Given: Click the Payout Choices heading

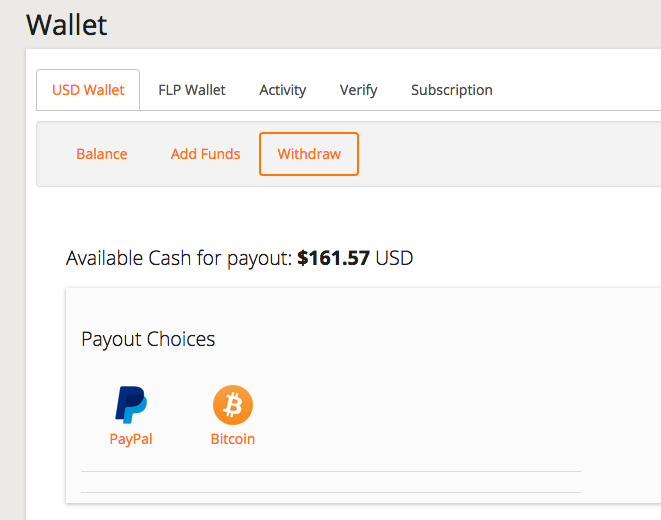Looking at the screenshot, I should click(148, 339).
